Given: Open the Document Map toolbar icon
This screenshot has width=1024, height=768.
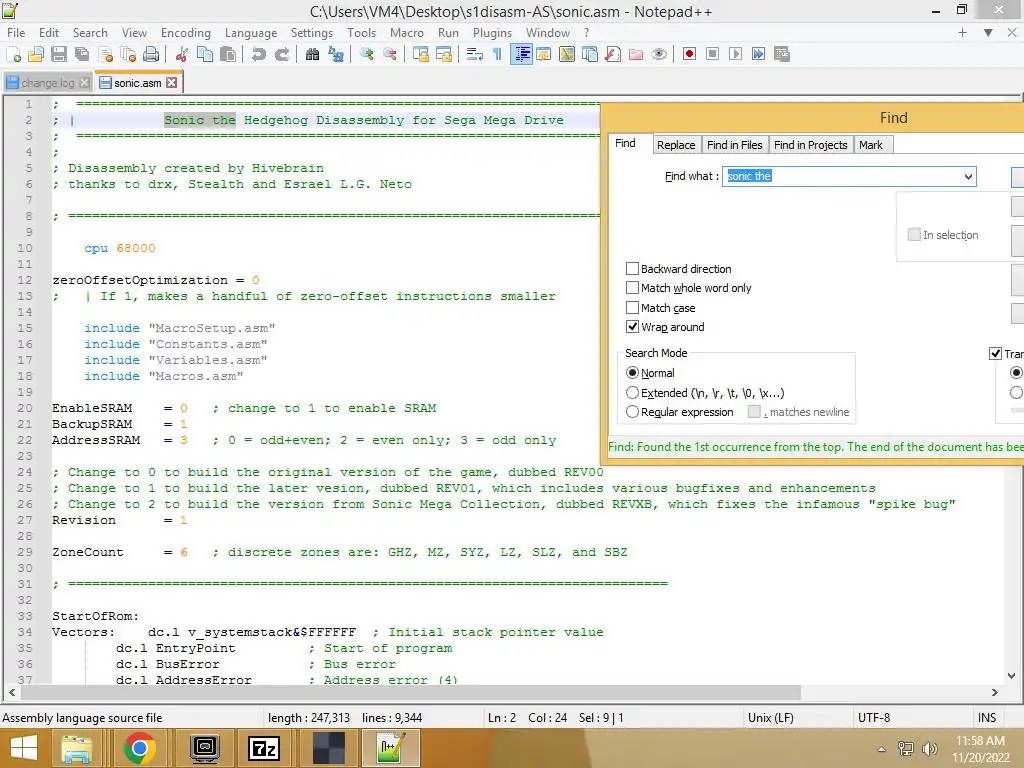Looking at the screenshot, I should (567, 54).
